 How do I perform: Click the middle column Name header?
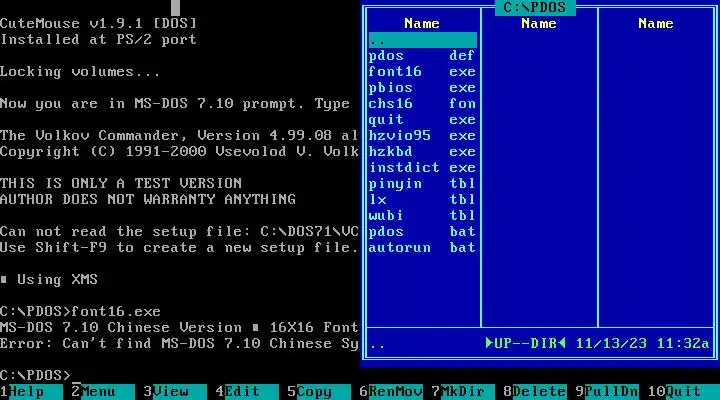(539, 24)
